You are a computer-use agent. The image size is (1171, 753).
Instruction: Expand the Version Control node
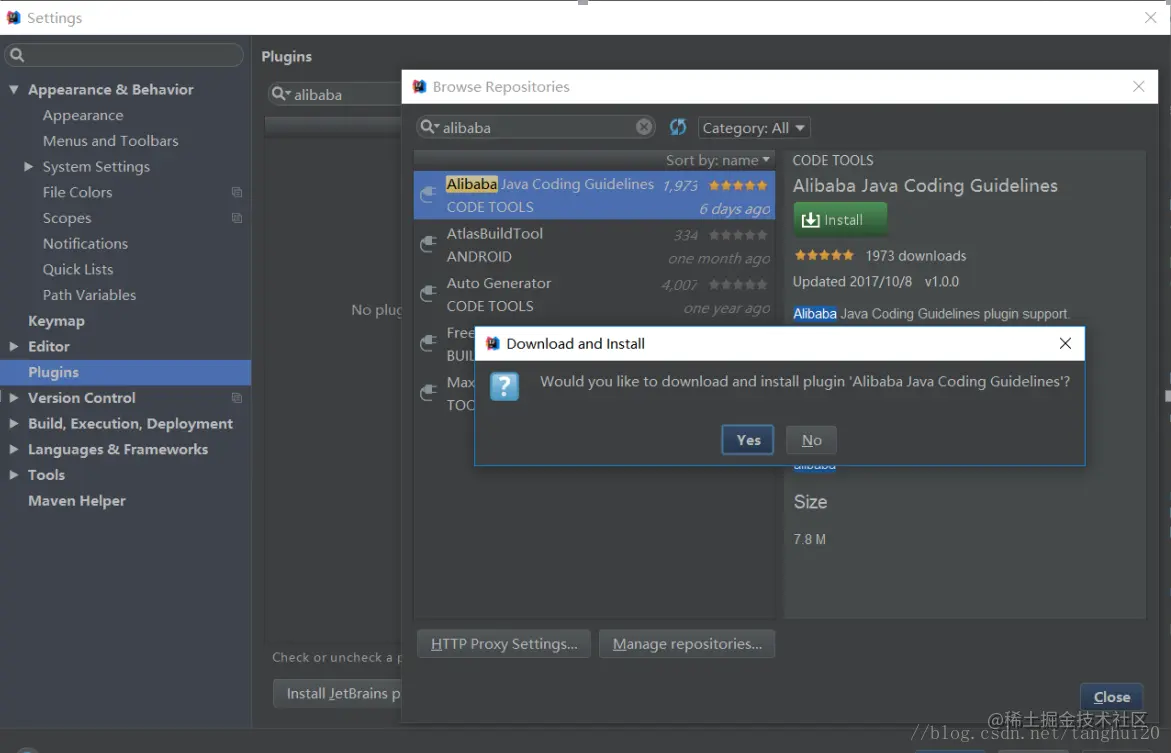click(13, 397)
